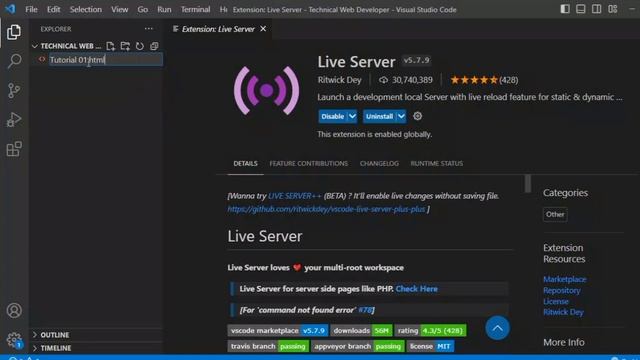Viewport: 640px width, 360px height.
Task: Open the Run and Debug view
Action: coord(14,120)
